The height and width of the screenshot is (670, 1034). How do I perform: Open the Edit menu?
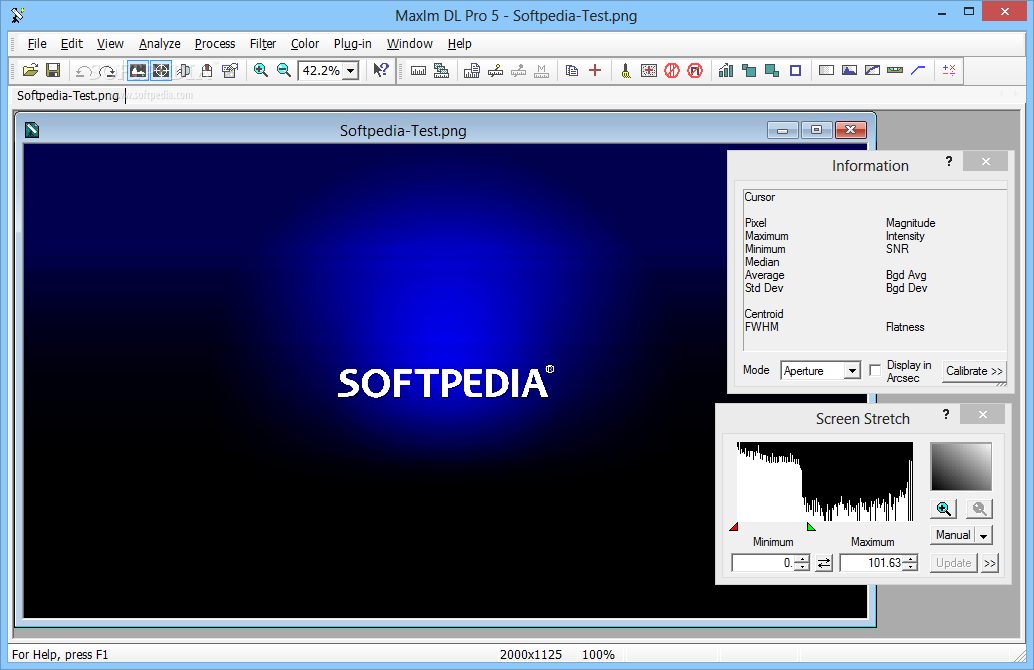coord(71,44)
